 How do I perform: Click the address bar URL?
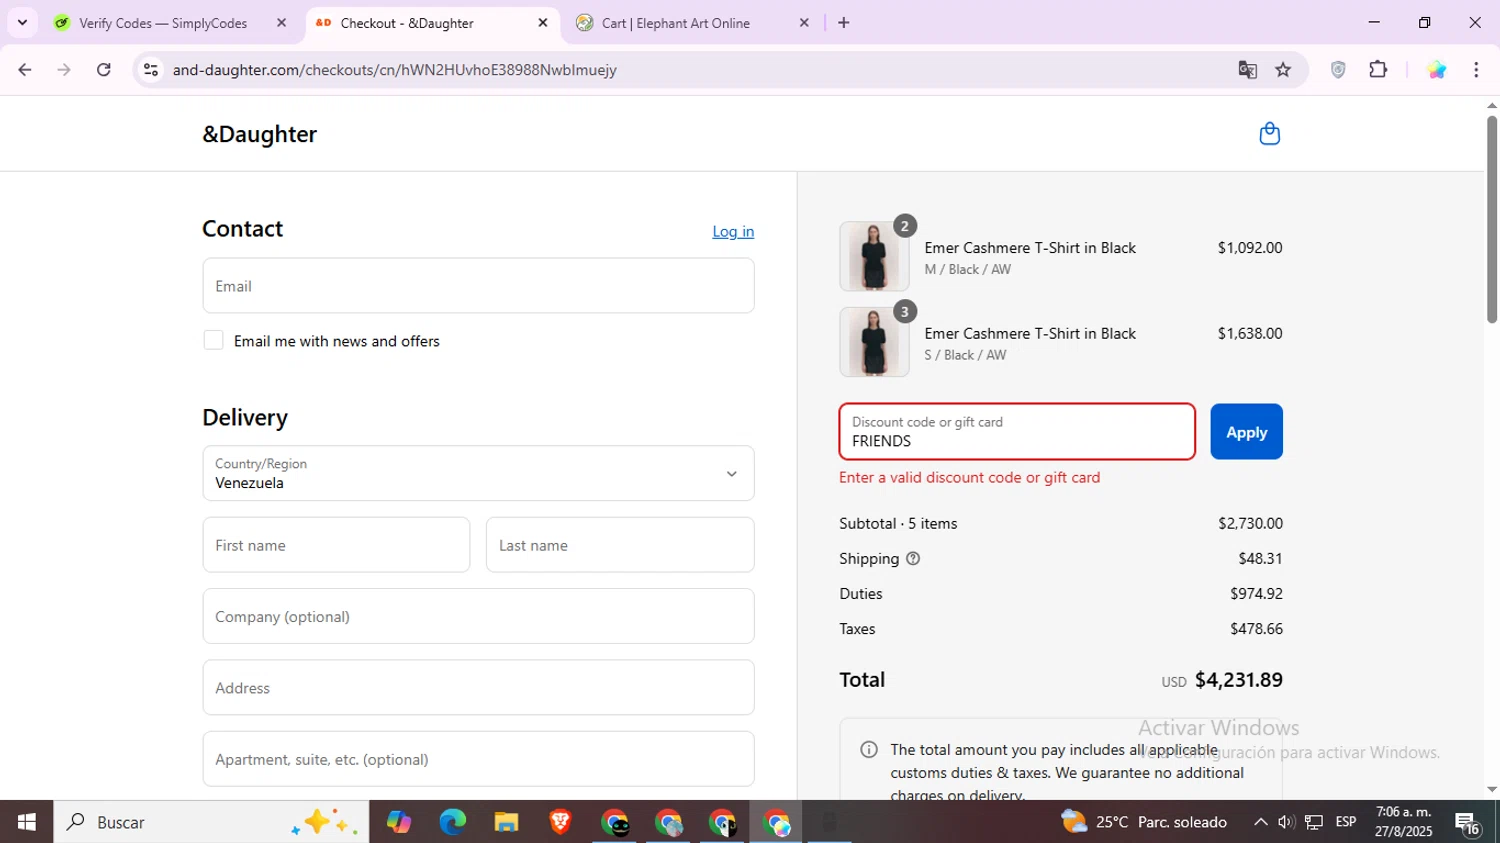(x=394, y=69)
